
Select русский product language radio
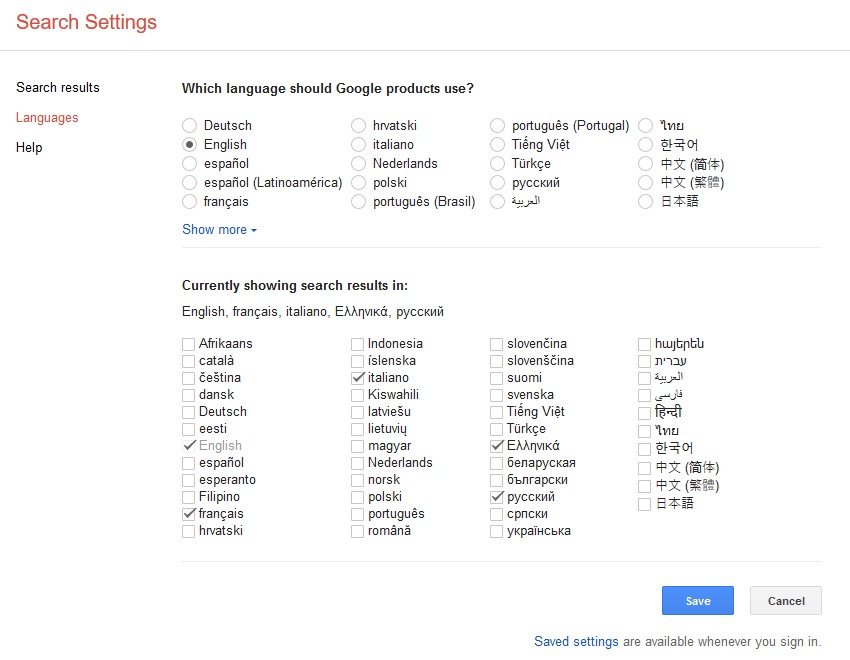497,183
